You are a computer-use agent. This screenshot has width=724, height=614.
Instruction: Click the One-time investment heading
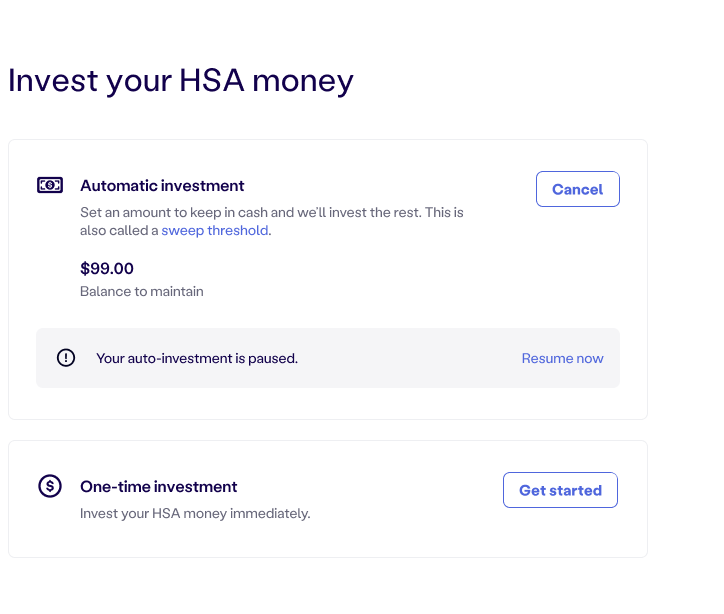coord(158,487)
